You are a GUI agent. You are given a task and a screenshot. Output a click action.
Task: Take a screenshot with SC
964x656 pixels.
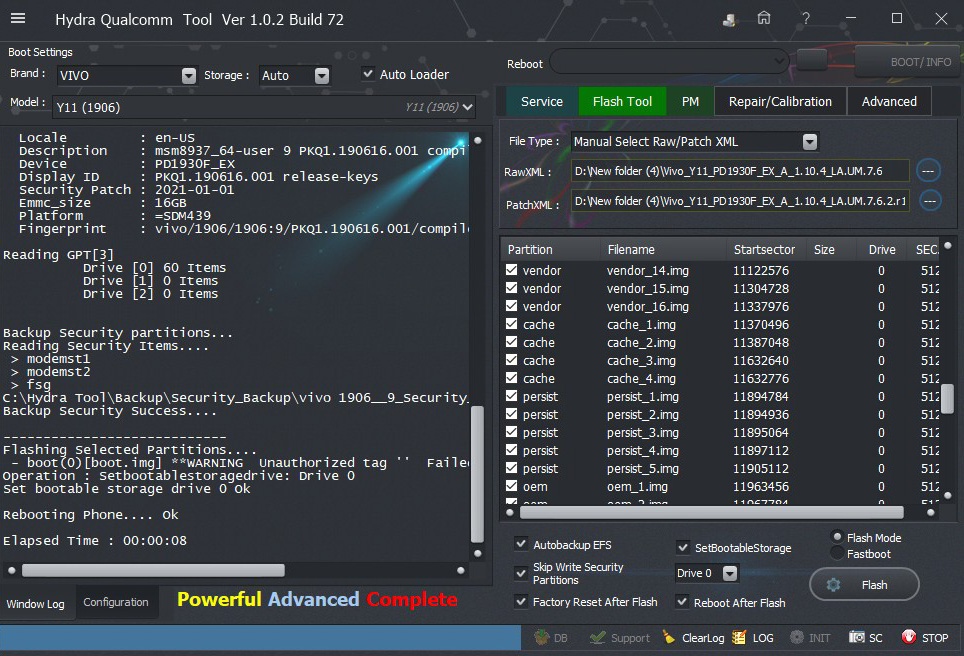coord(866,638)
